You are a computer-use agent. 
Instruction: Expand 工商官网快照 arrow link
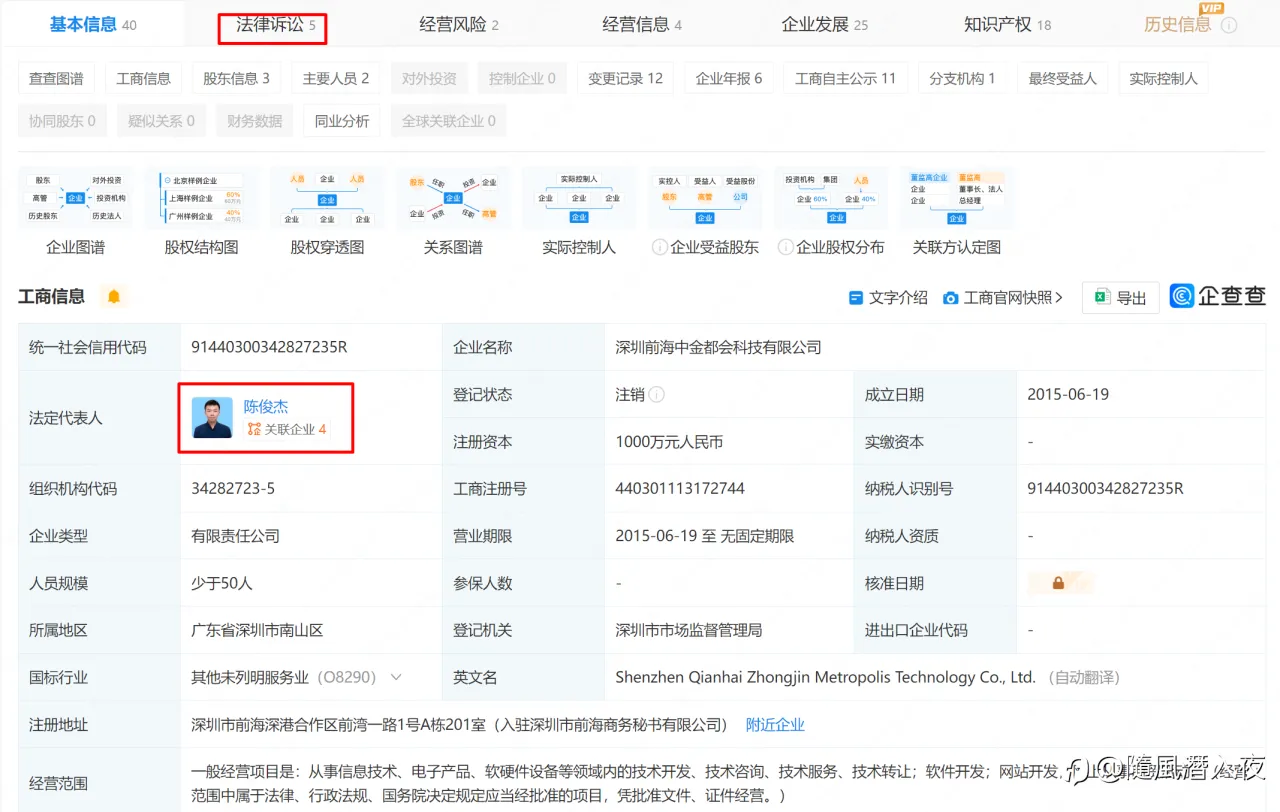[1003, 297]
